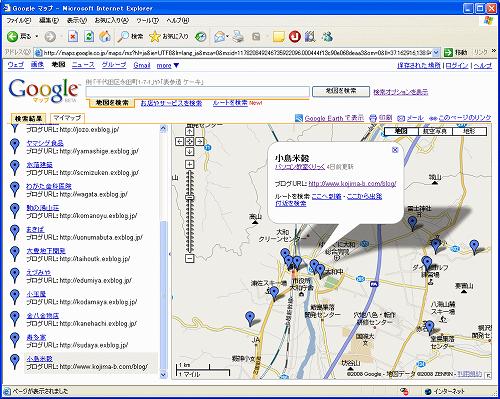500x399 pixels.
Task: Open Favorites star (お気に入り) toolbar button
Action: [x=169, y=36]
